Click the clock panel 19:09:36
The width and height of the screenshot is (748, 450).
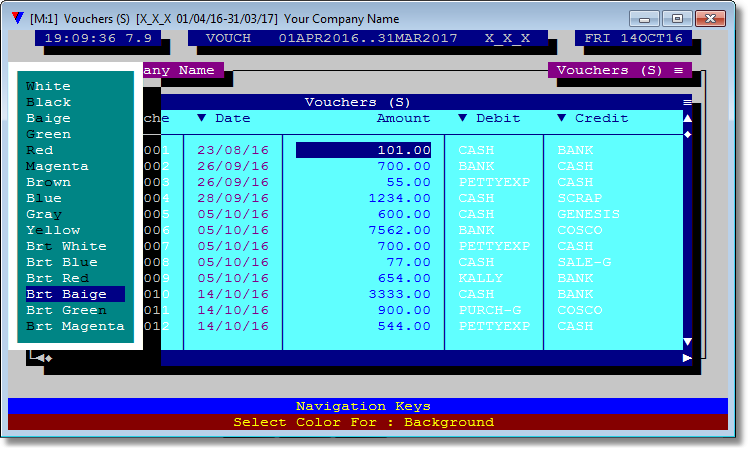(x=98, y=38)
